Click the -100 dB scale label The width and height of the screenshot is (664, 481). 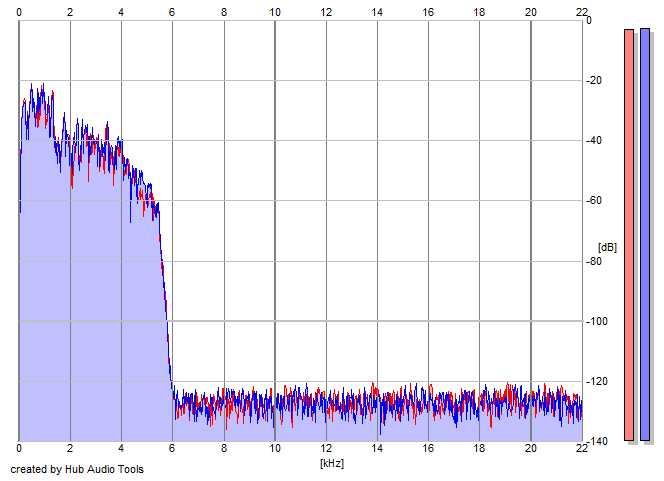tap(597, 321)
